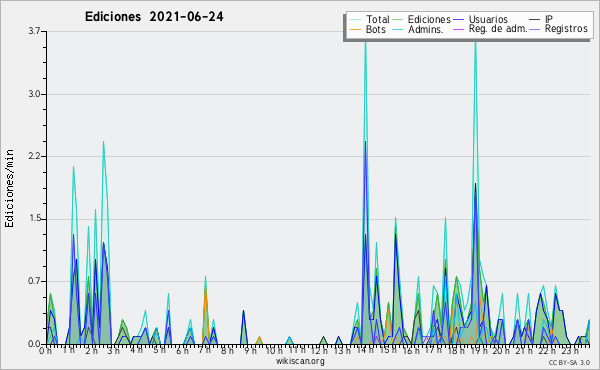
Task: Click the 'Bots' legend label
Action: point(376,29)
